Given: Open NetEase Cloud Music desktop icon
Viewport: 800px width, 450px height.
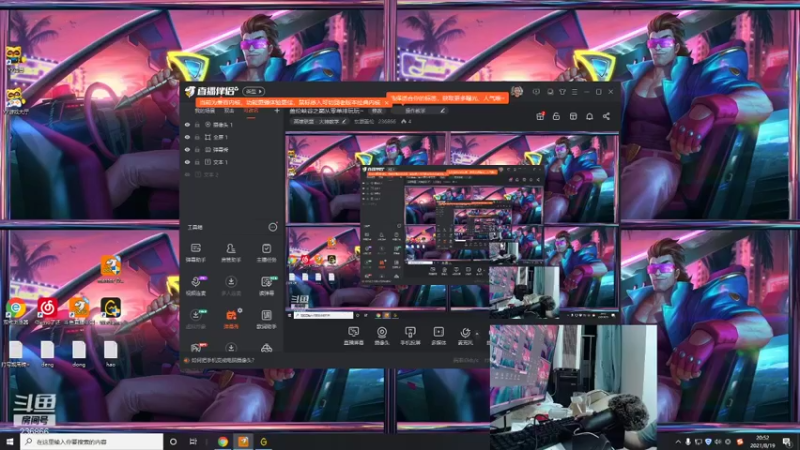Looking at the screenshot, I should 47,310.
